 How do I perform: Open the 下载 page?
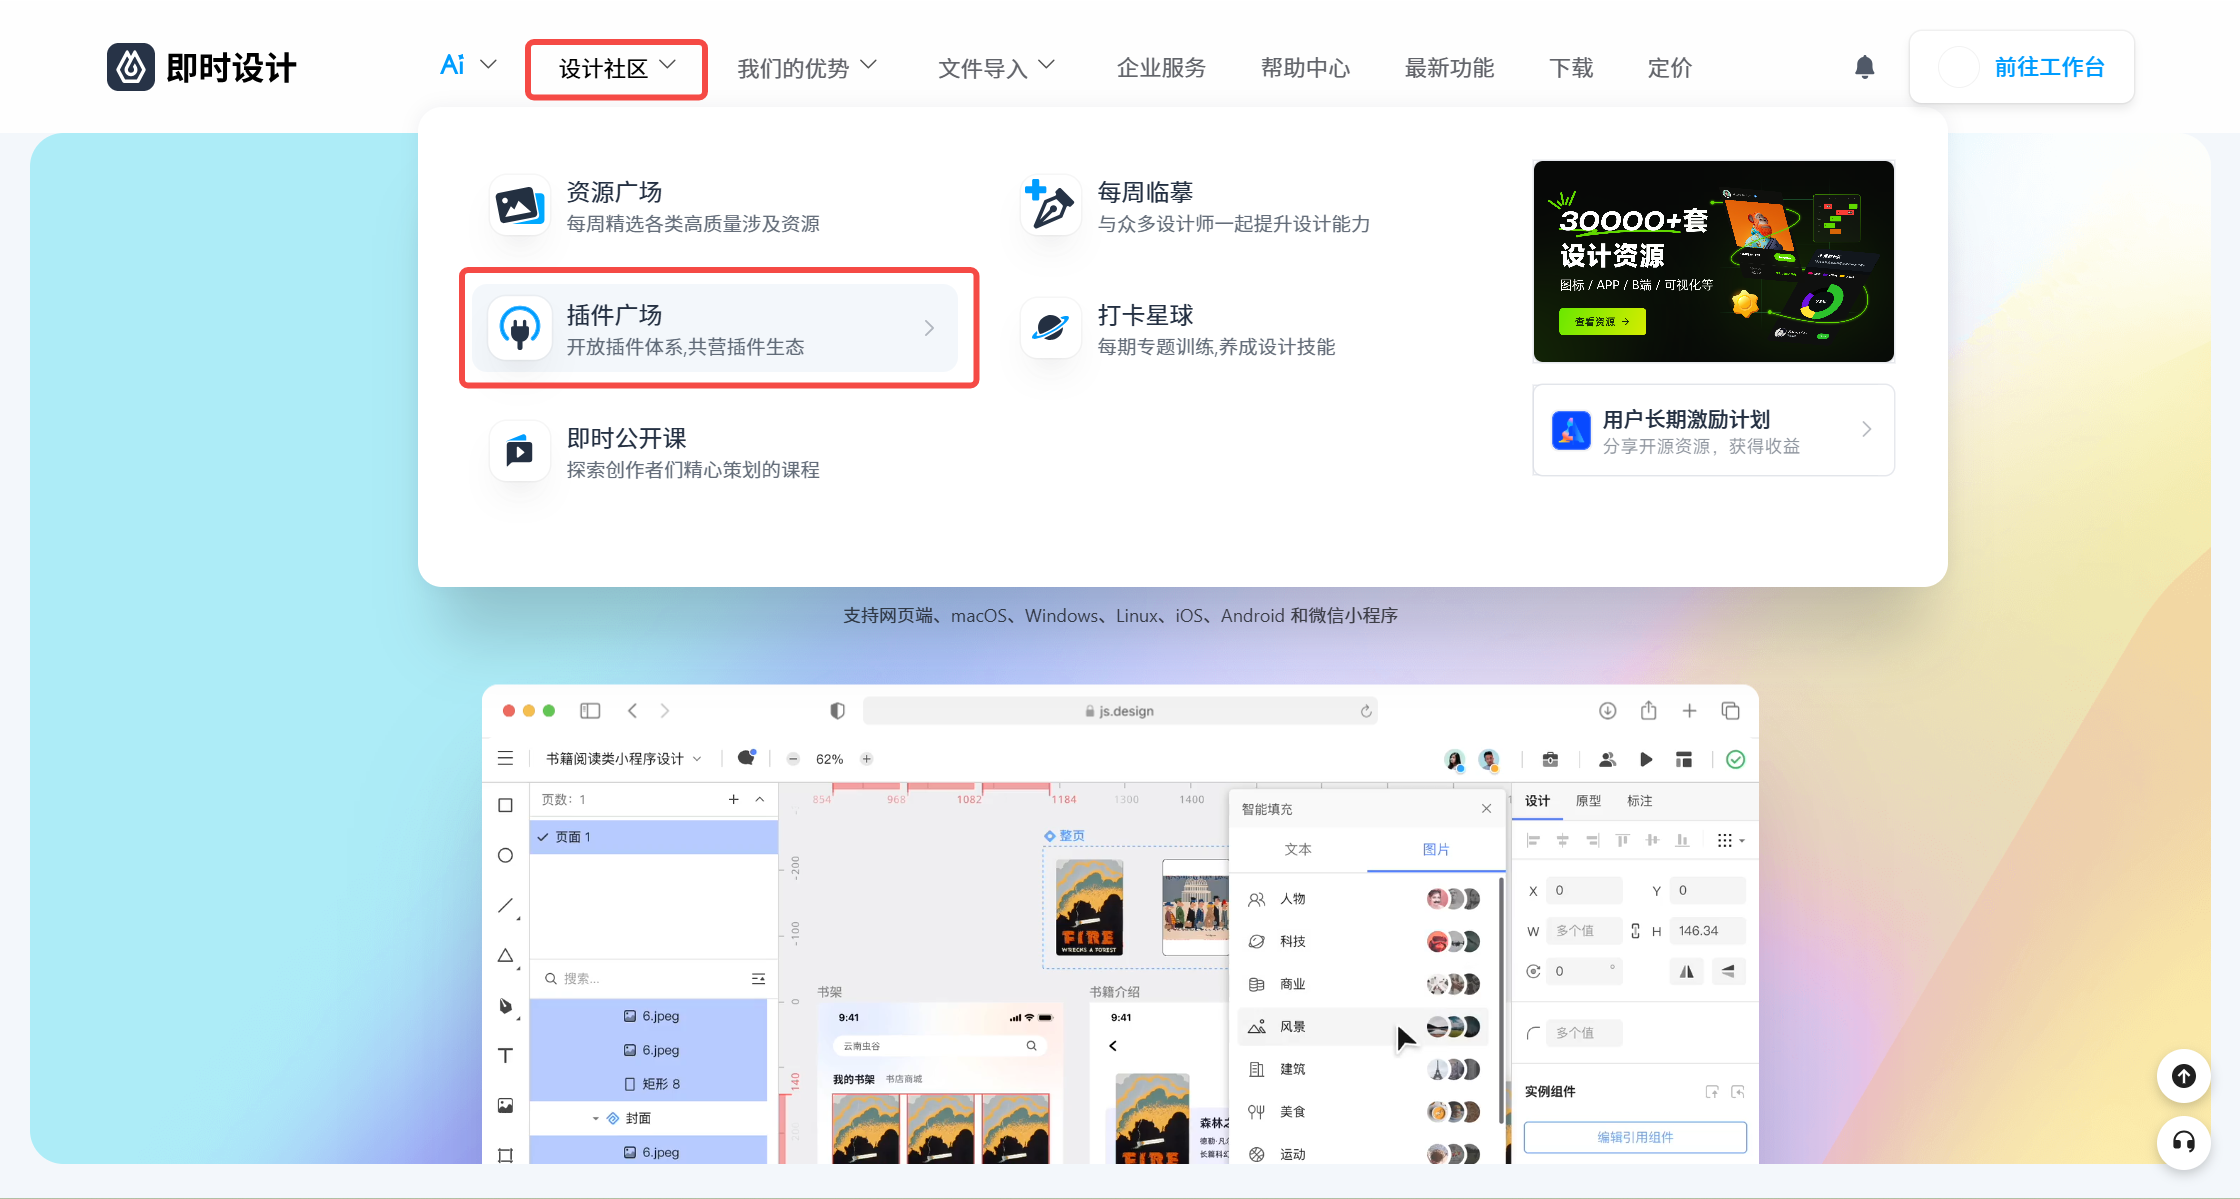(1571, 68)
